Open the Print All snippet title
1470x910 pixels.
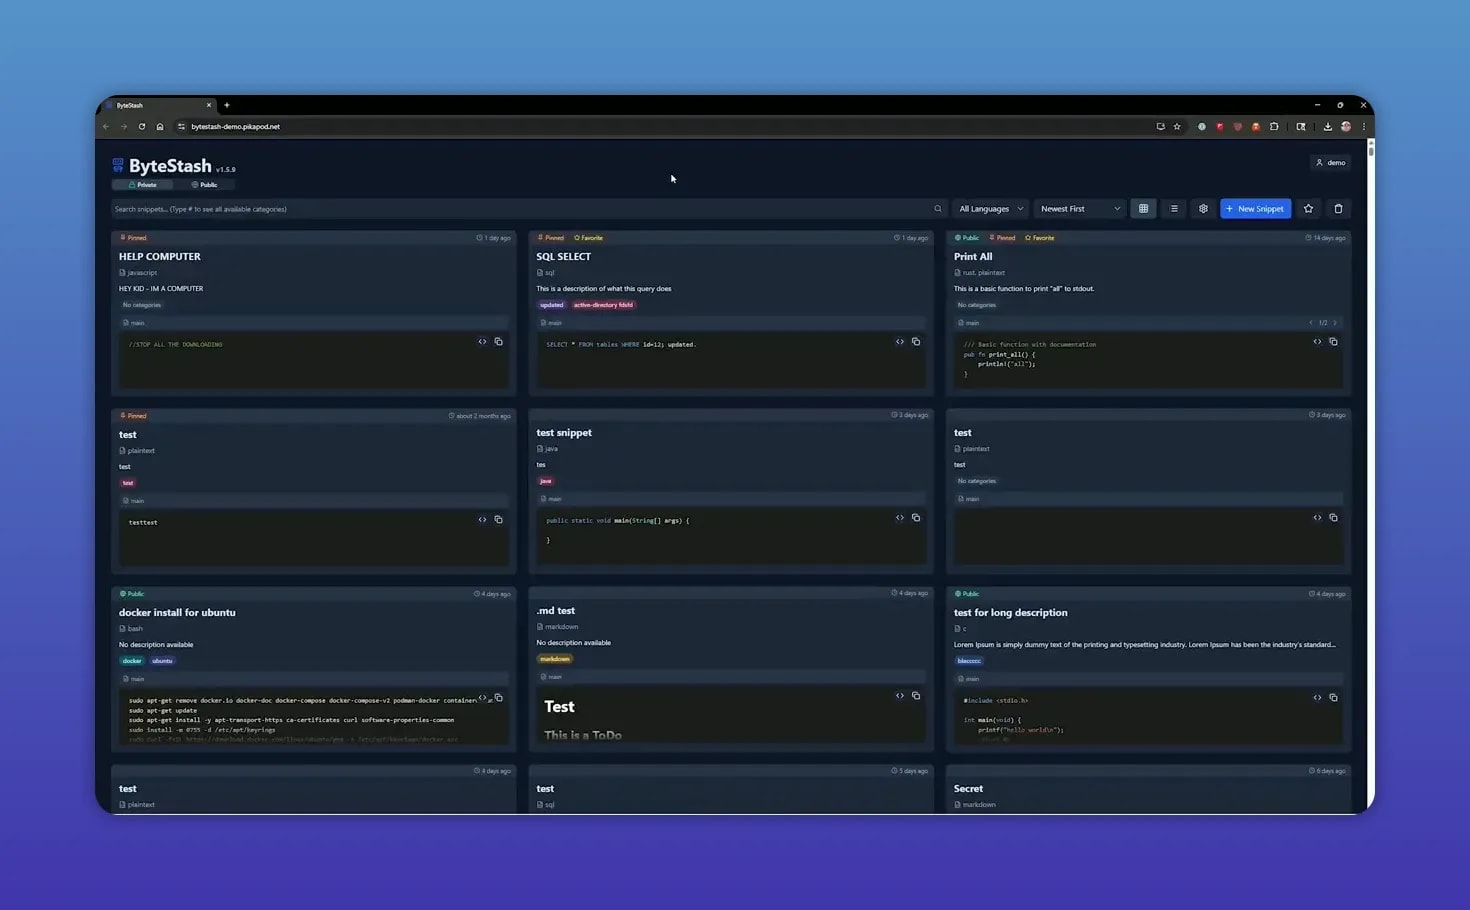tap(973, 257)
